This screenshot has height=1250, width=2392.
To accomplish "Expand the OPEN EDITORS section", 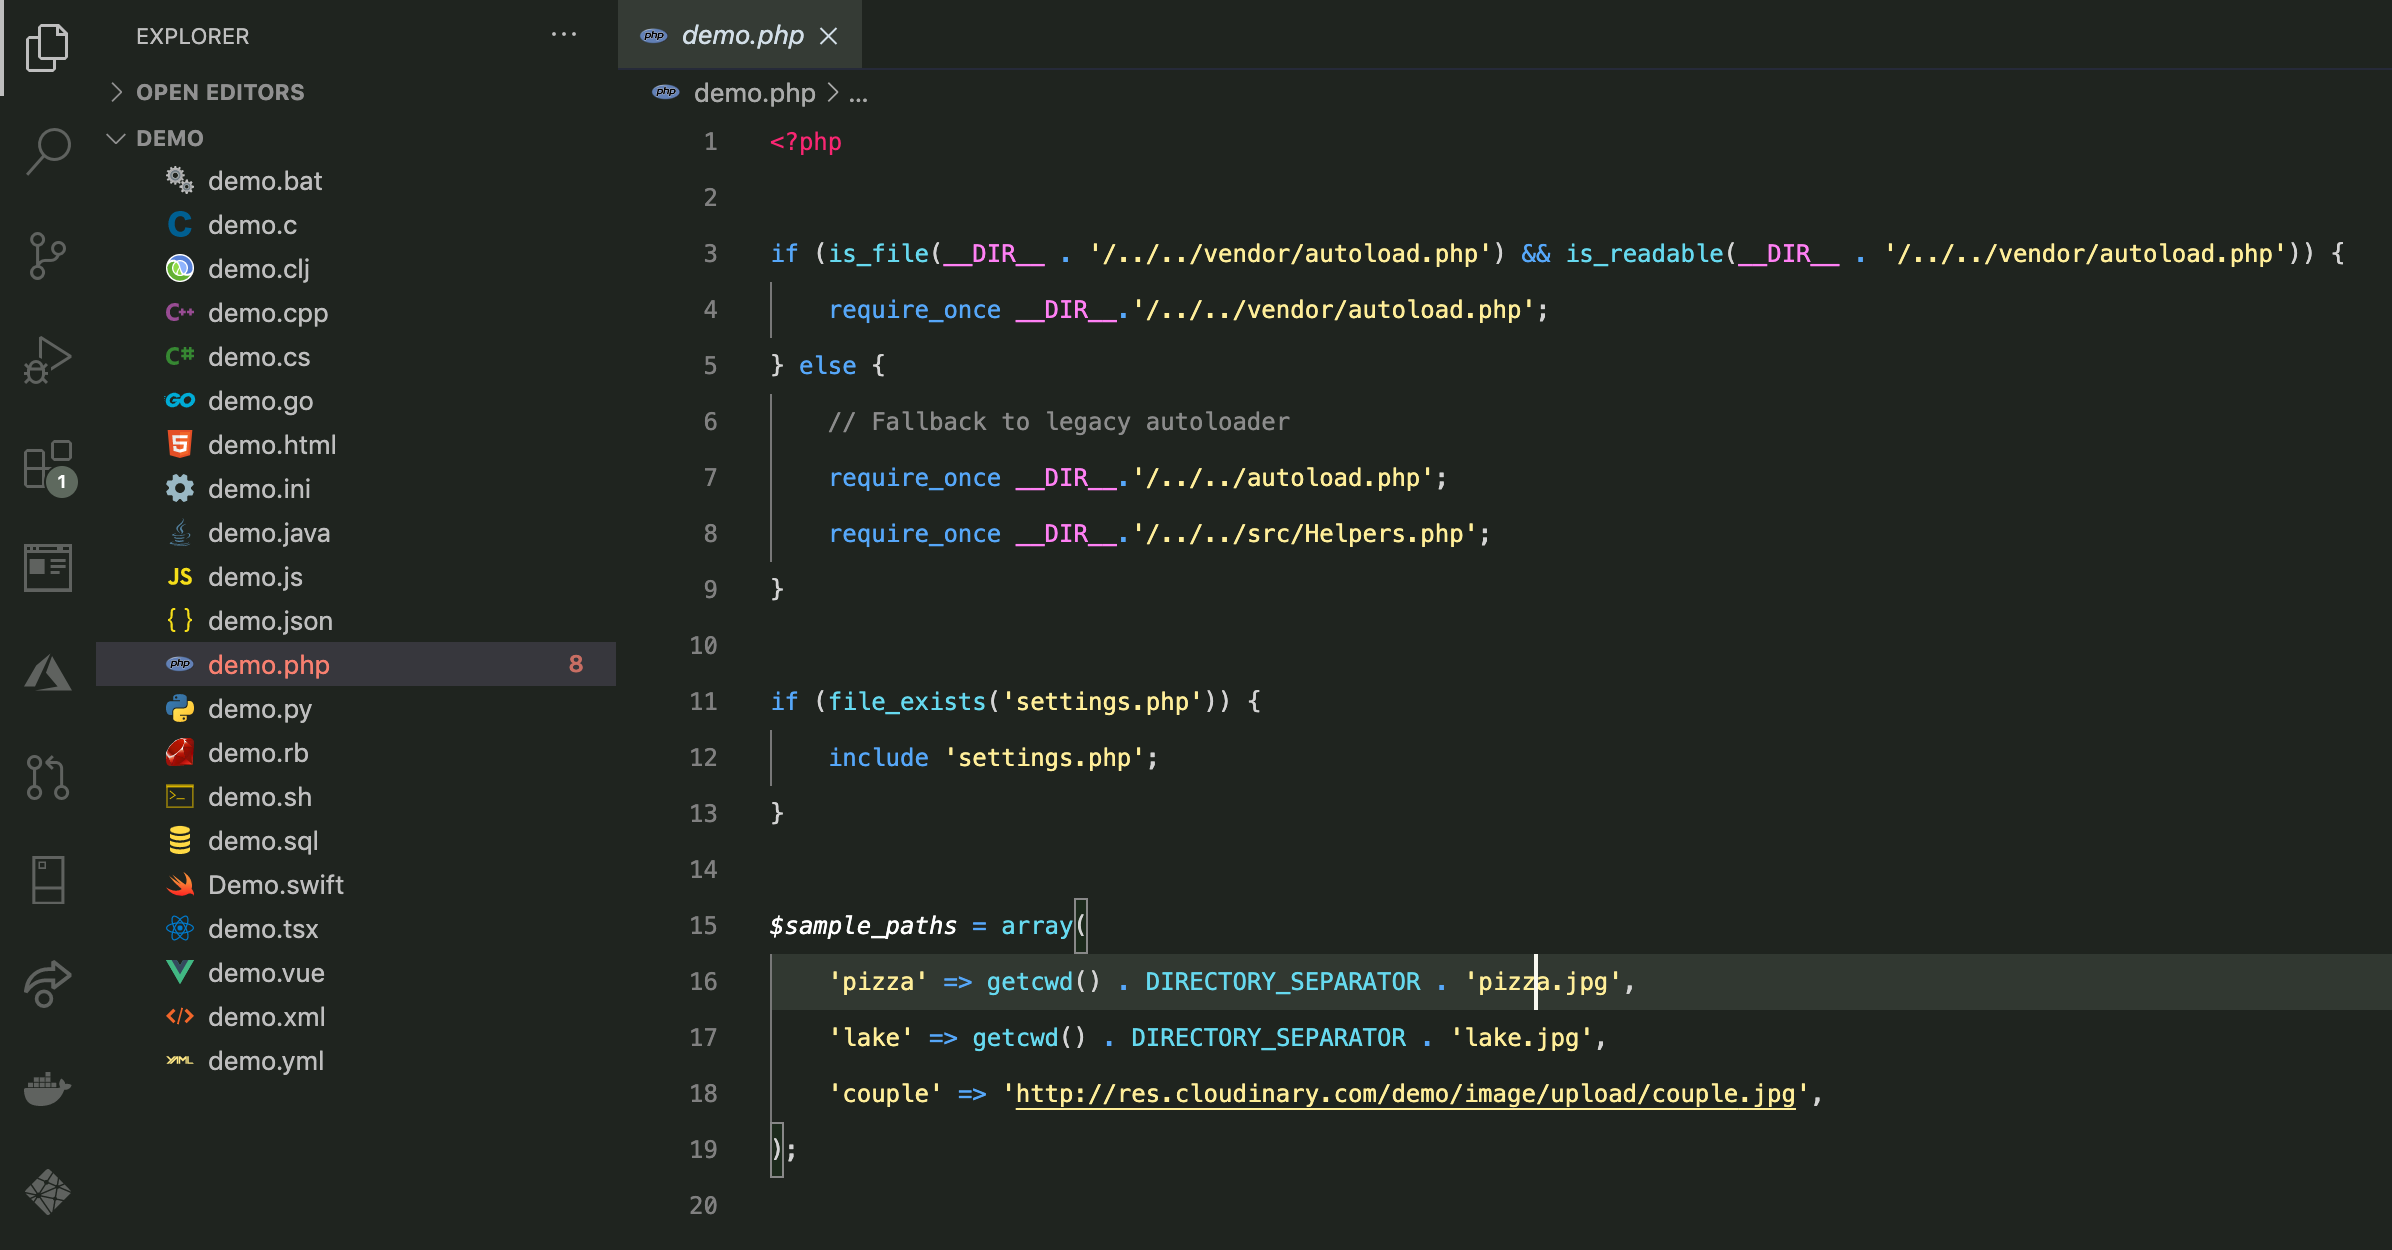I will (117, 91).
